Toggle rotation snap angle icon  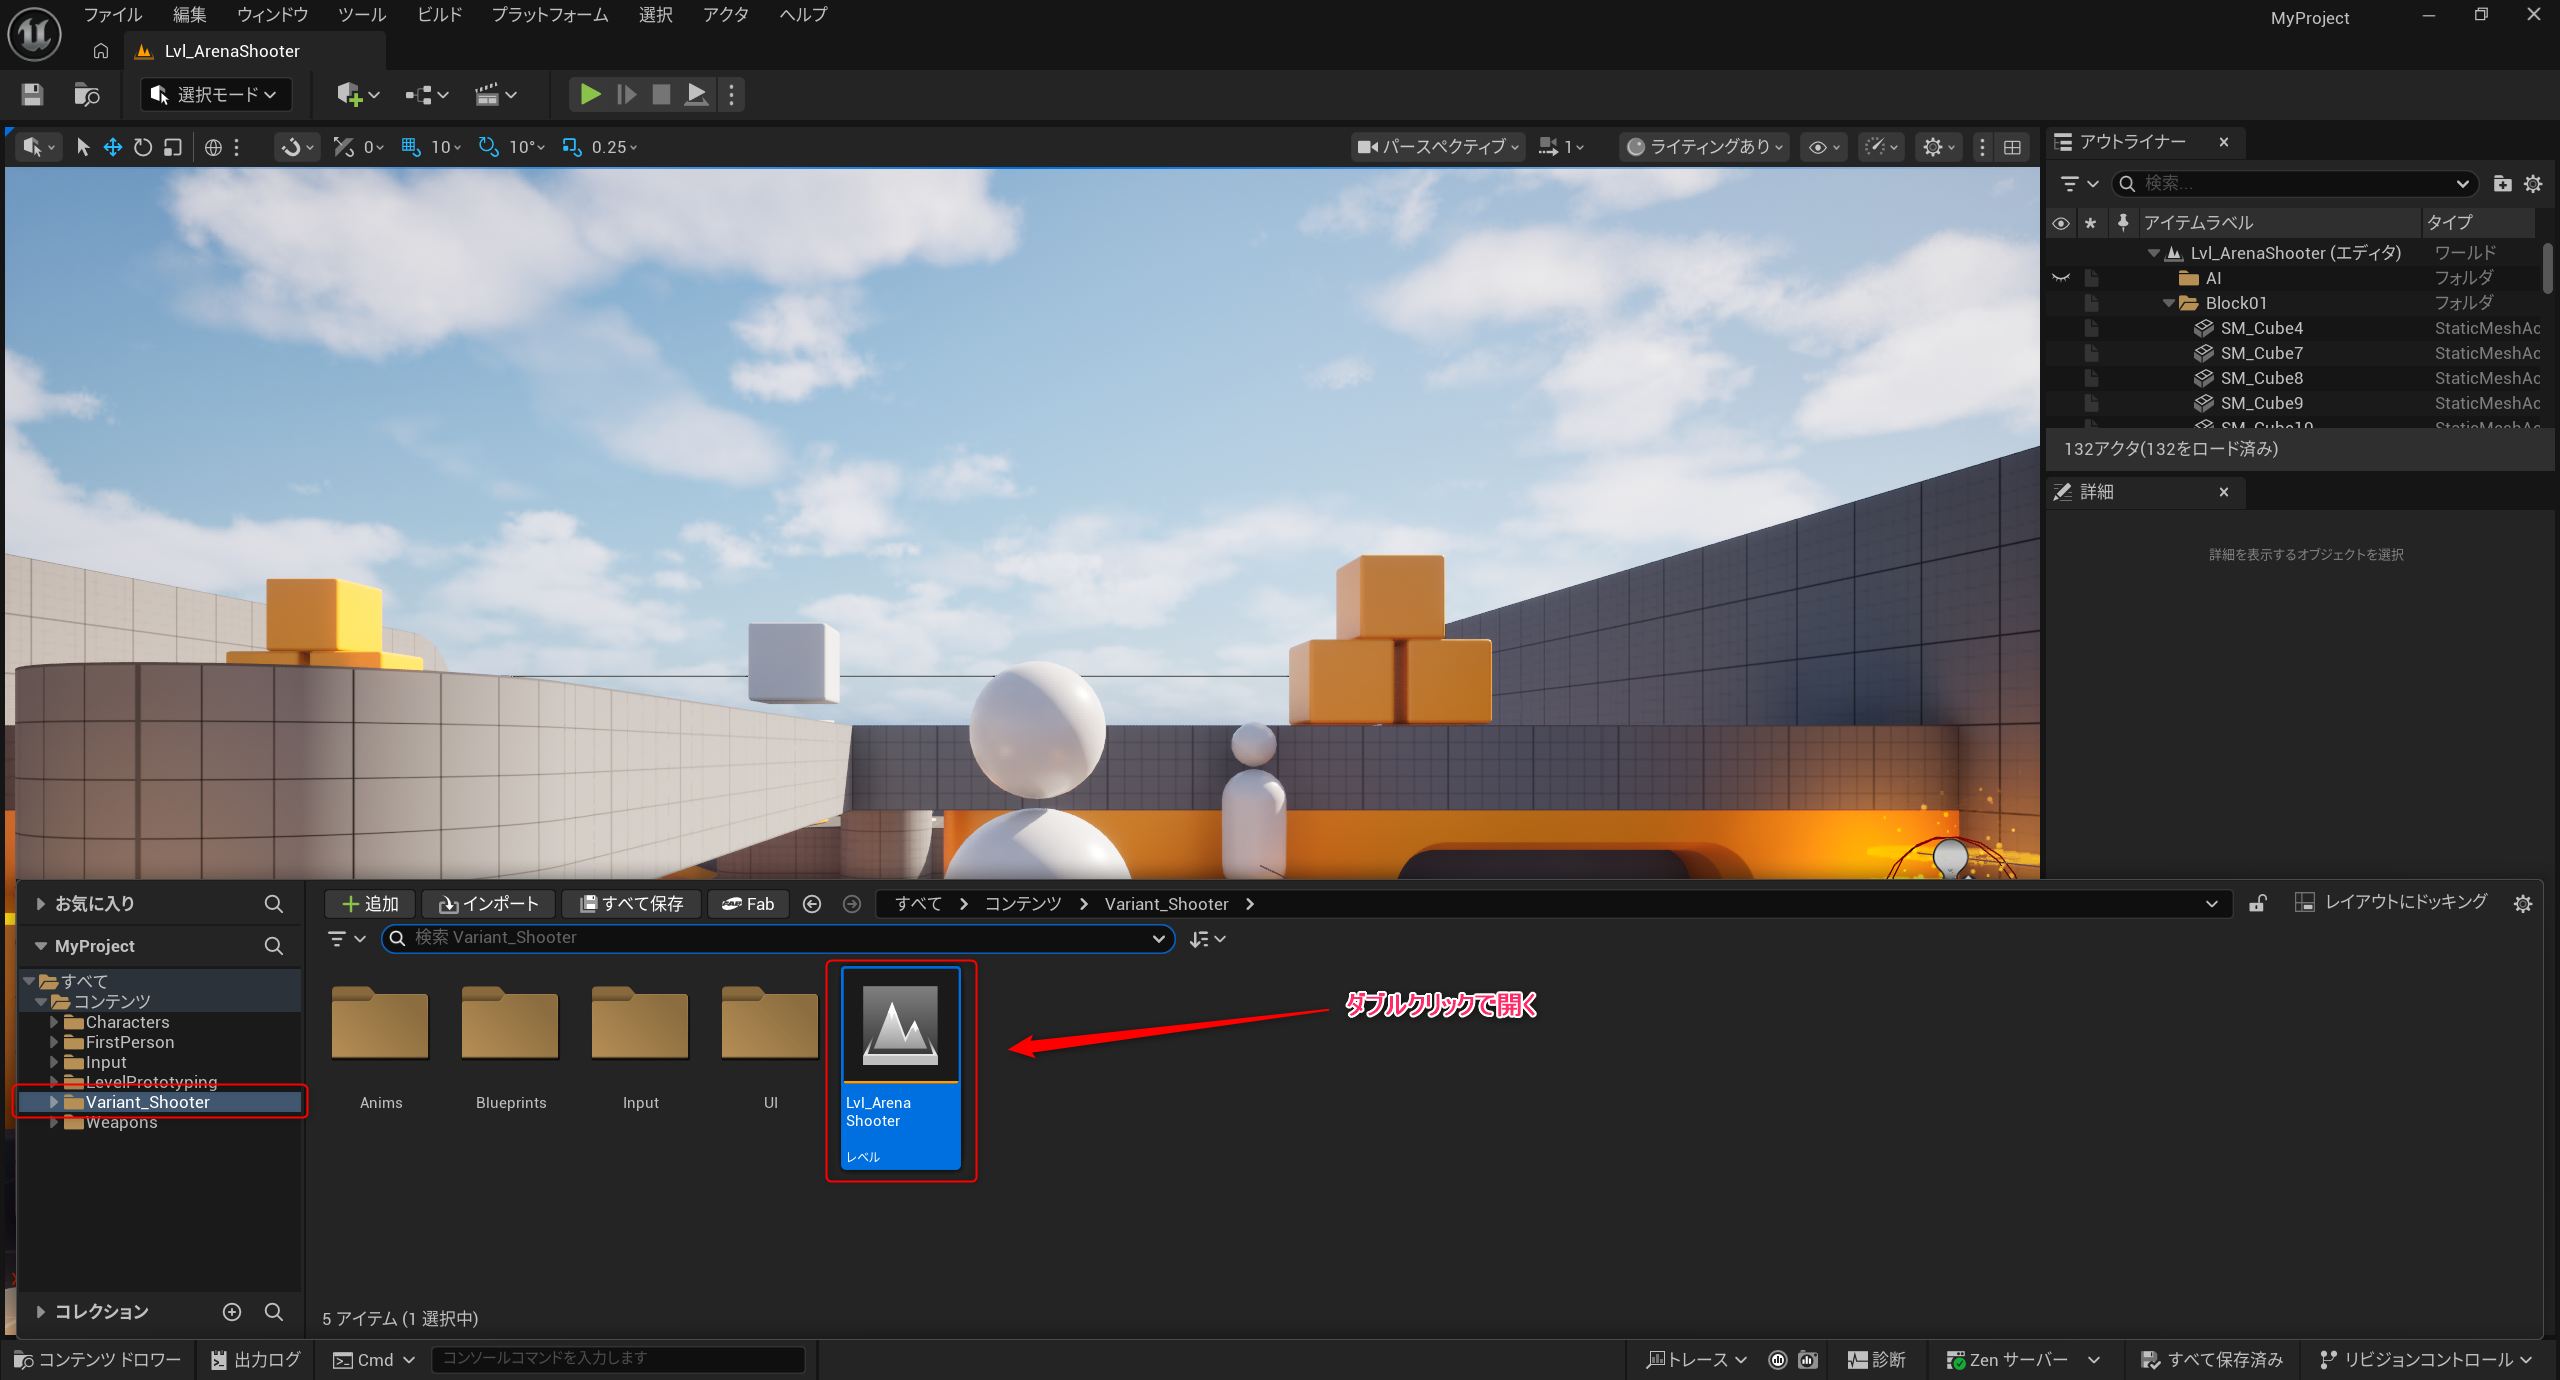(x=488, y=147)
